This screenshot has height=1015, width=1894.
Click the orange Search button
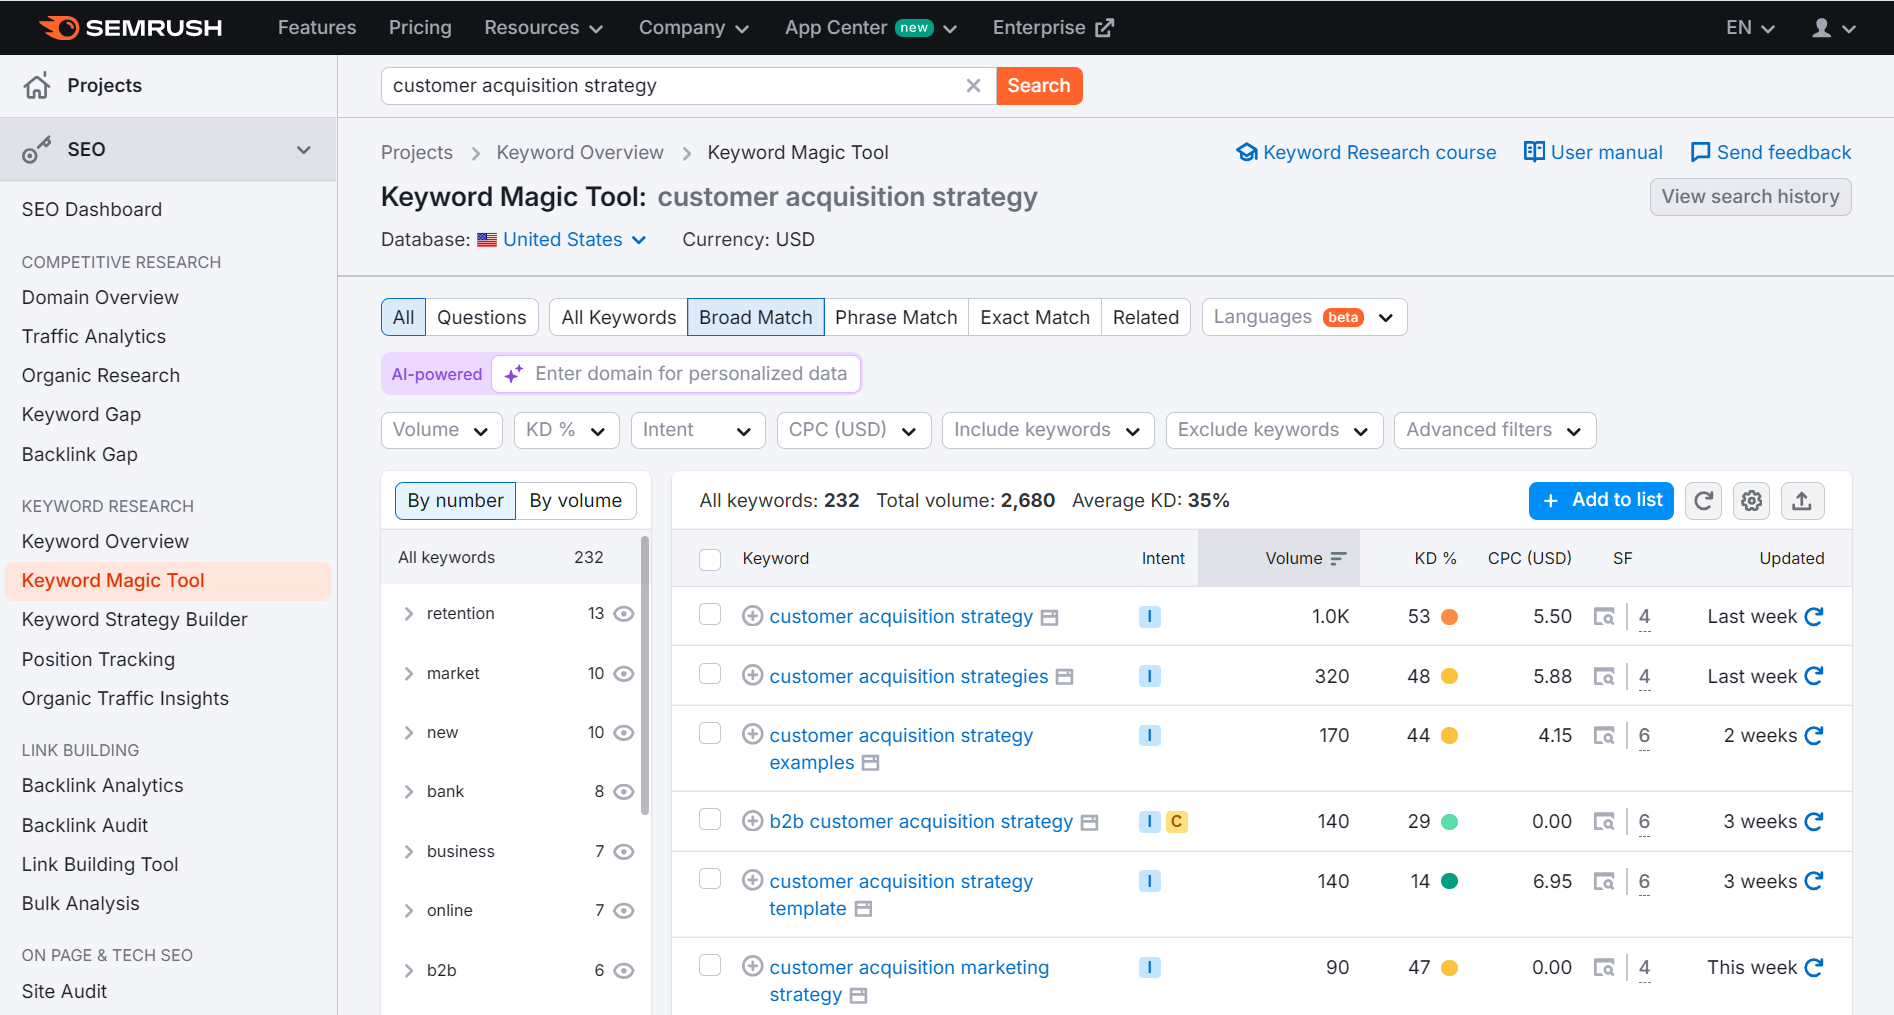click(x=1039, y=86)
